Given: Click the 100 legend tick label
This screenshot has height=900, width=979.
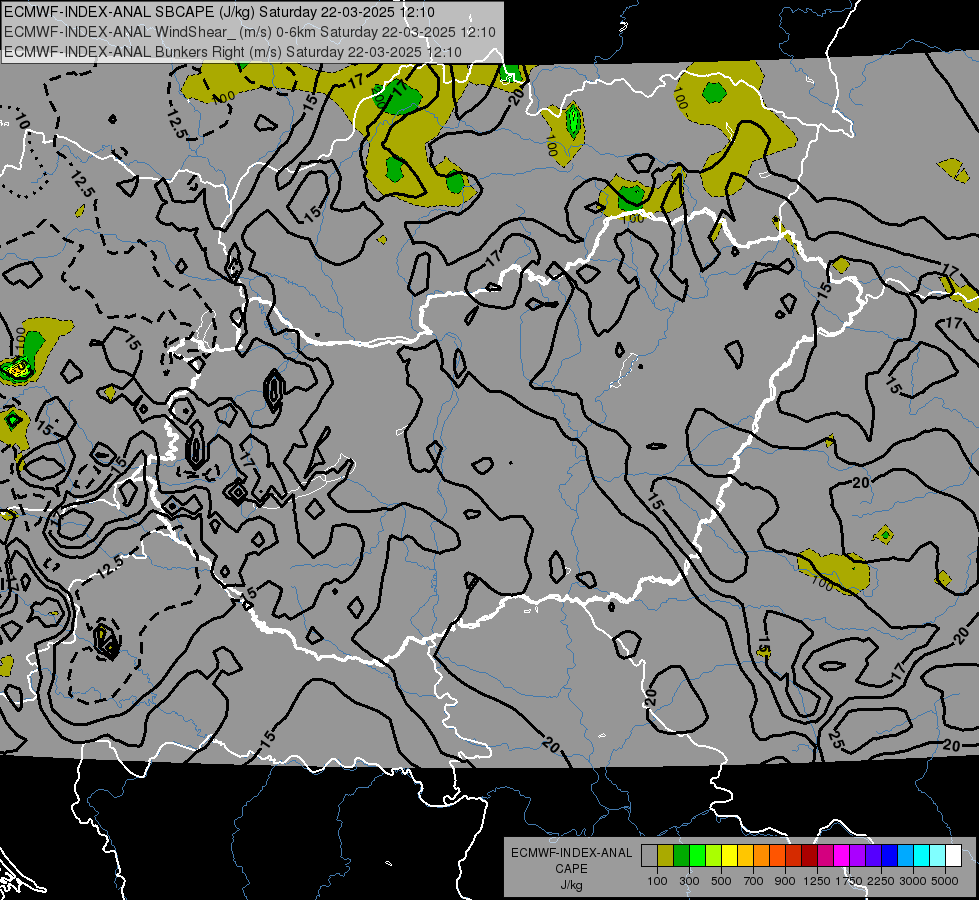Looking at the screenshot, I should [x=657, y=881].
